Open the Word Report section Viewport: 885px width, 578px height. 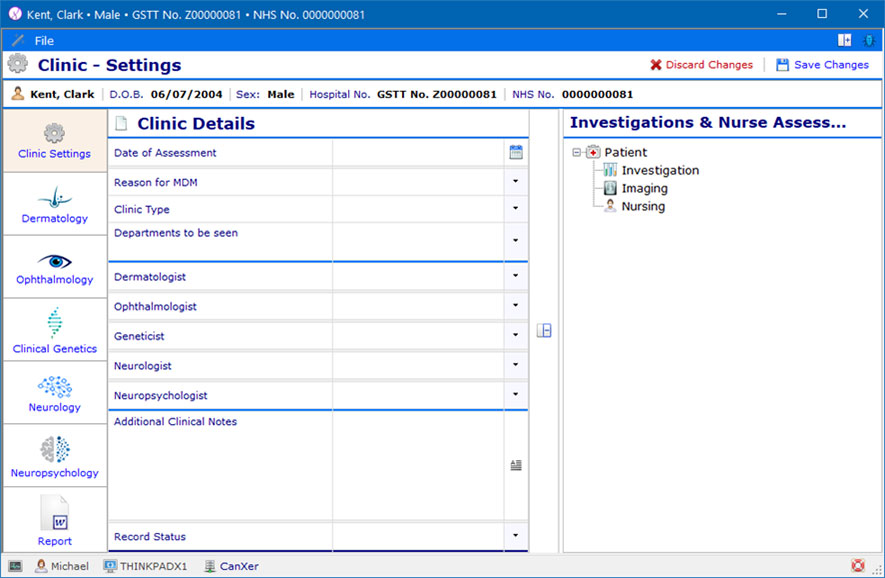(x=55, y=520)
